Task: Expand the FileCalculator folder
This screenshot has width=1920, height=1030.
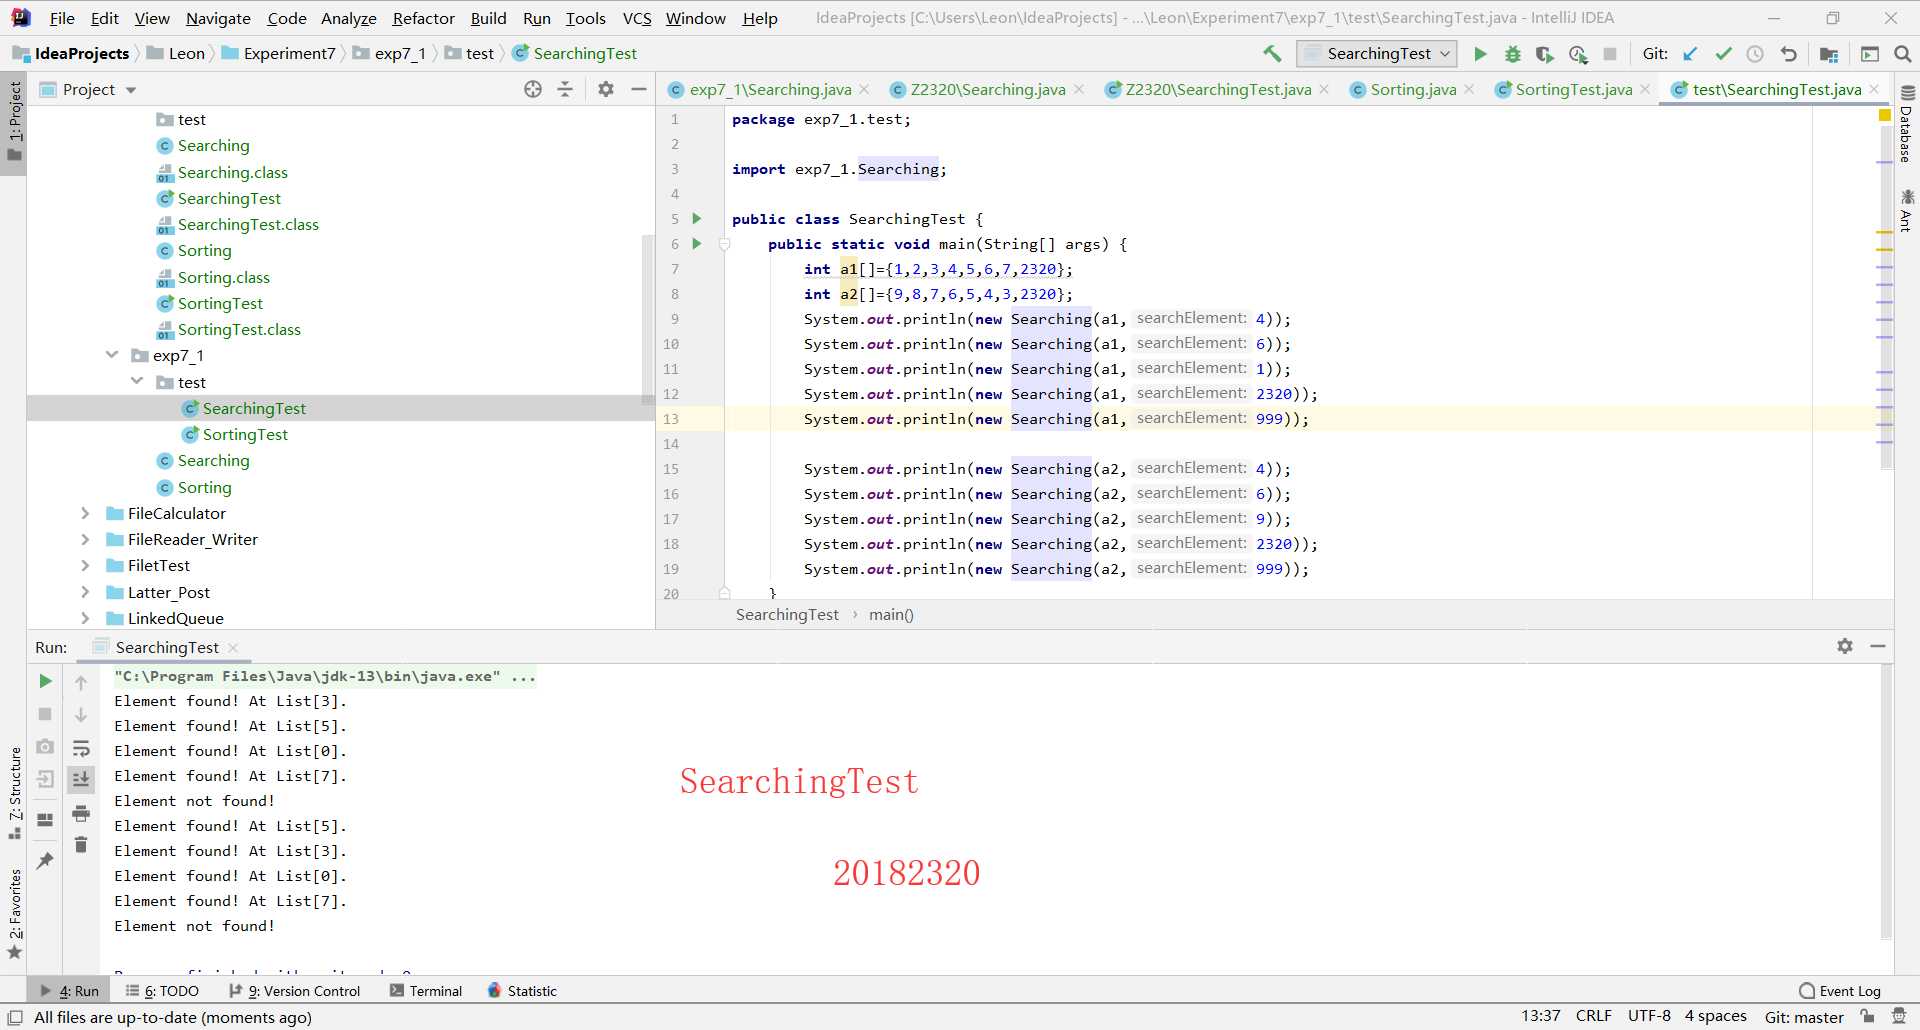Action: pyautogui.click(x=85, y=513)
